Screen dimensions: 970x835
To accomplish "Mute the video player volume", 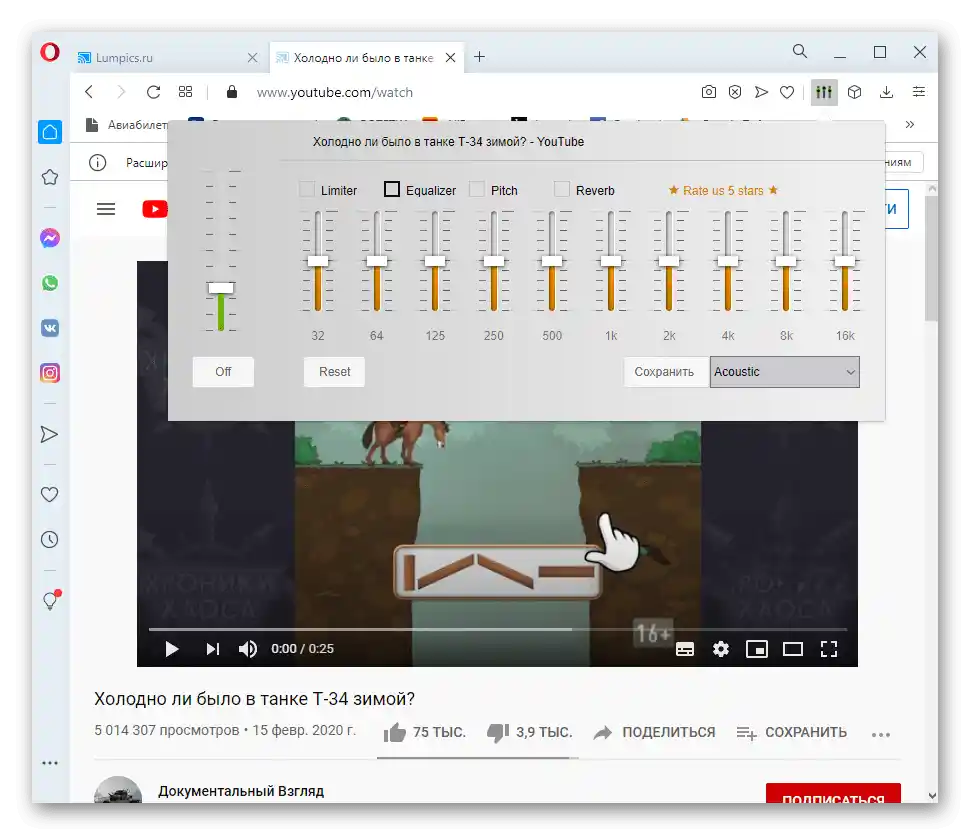I will click(247, 649).
